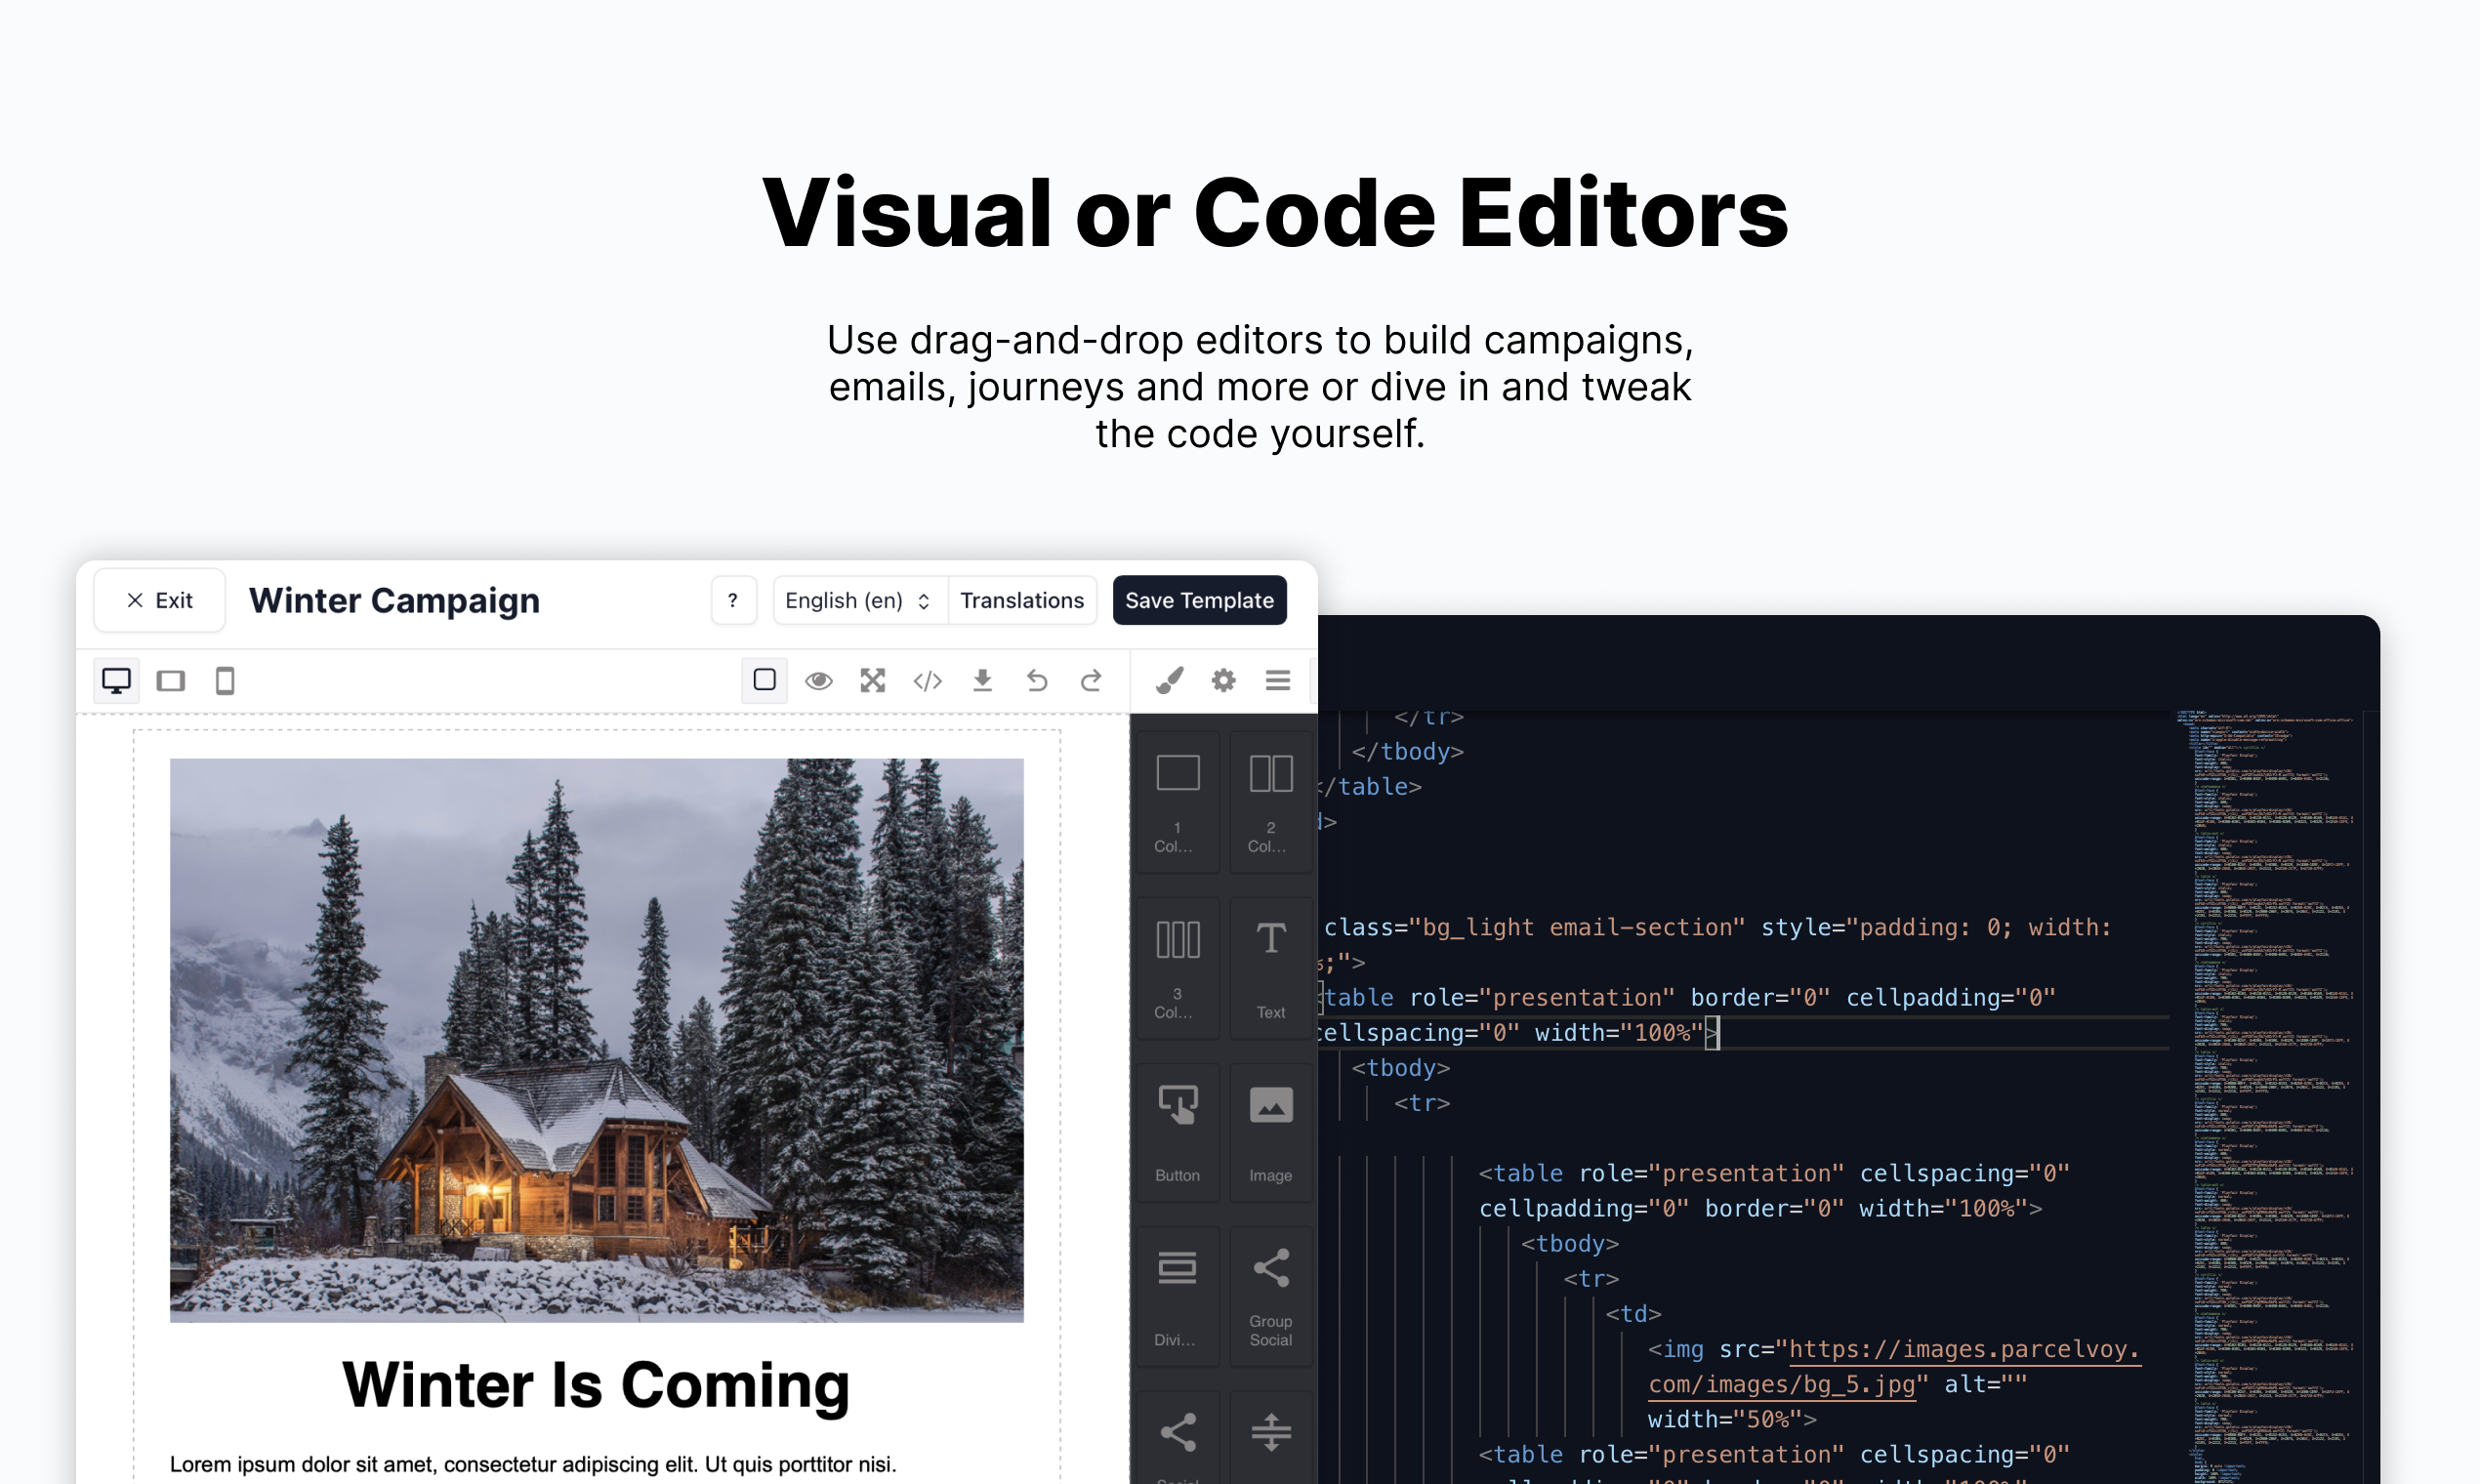This screenshot has height=1484, width=2480.
Task: Select the 1 Column block
Action: pyautogui.click(x=1178, y=802)
